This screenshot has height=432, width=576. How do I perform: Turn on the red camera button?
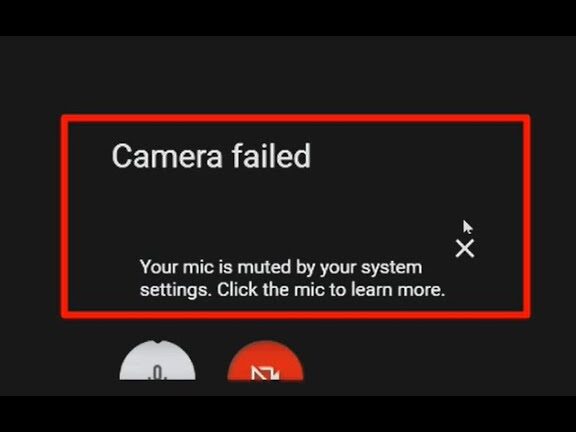click(266, 361)
